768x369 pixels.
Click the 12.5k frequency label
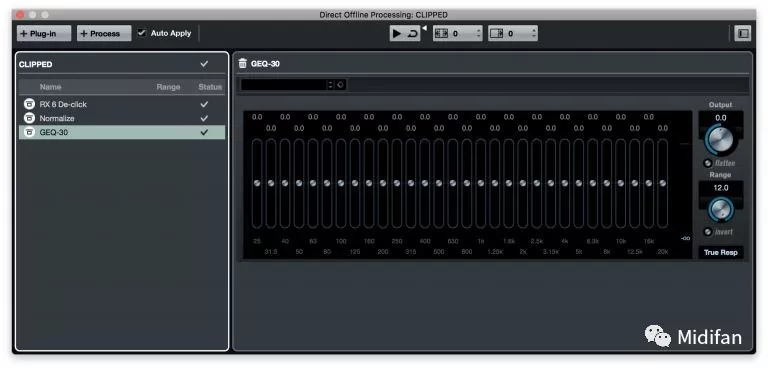(x=635, y=252)
